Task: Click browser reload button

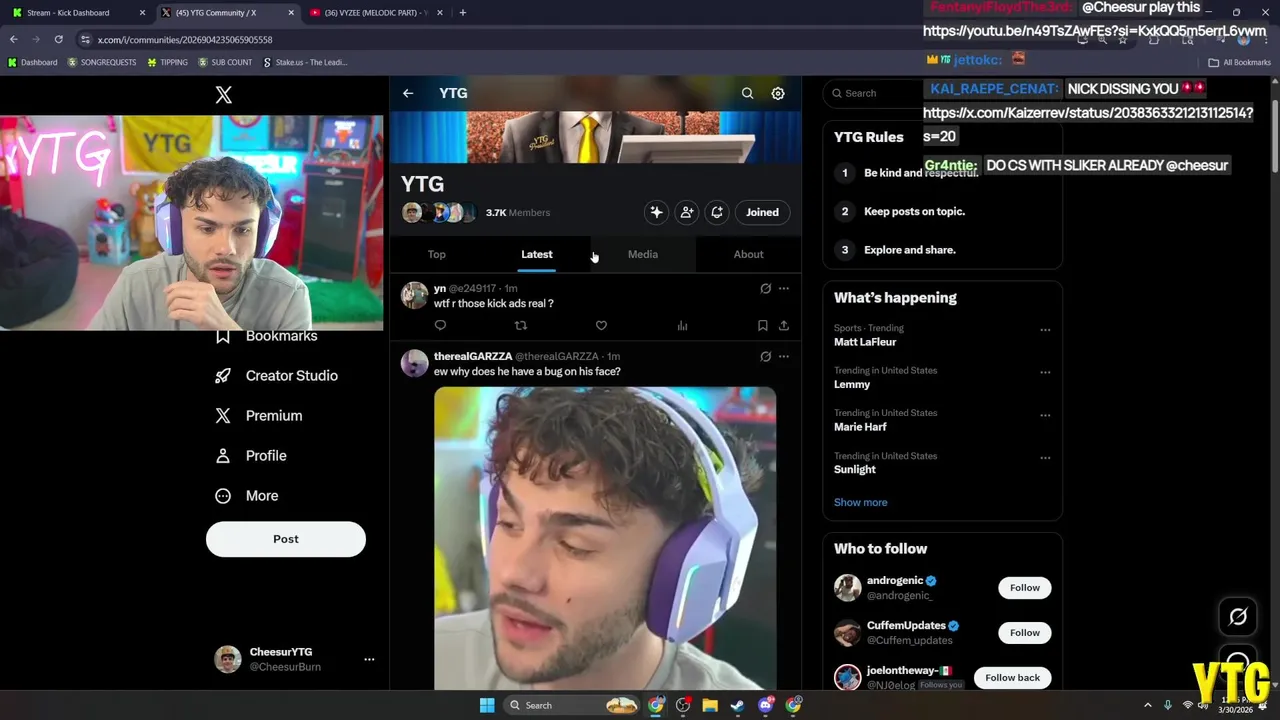Action: click(58, 39)
